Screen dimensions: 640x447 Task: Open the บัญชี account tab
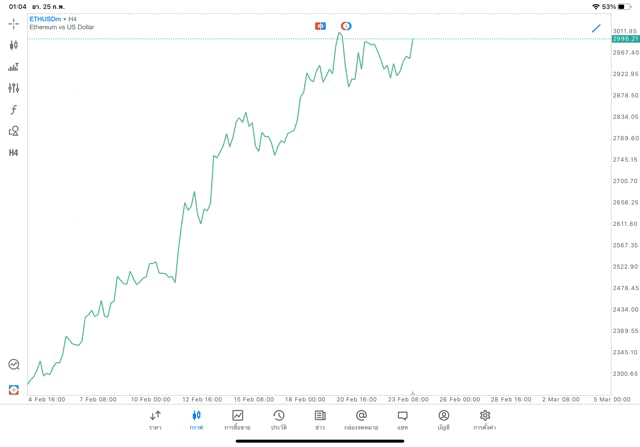click(x=443, y=420)
